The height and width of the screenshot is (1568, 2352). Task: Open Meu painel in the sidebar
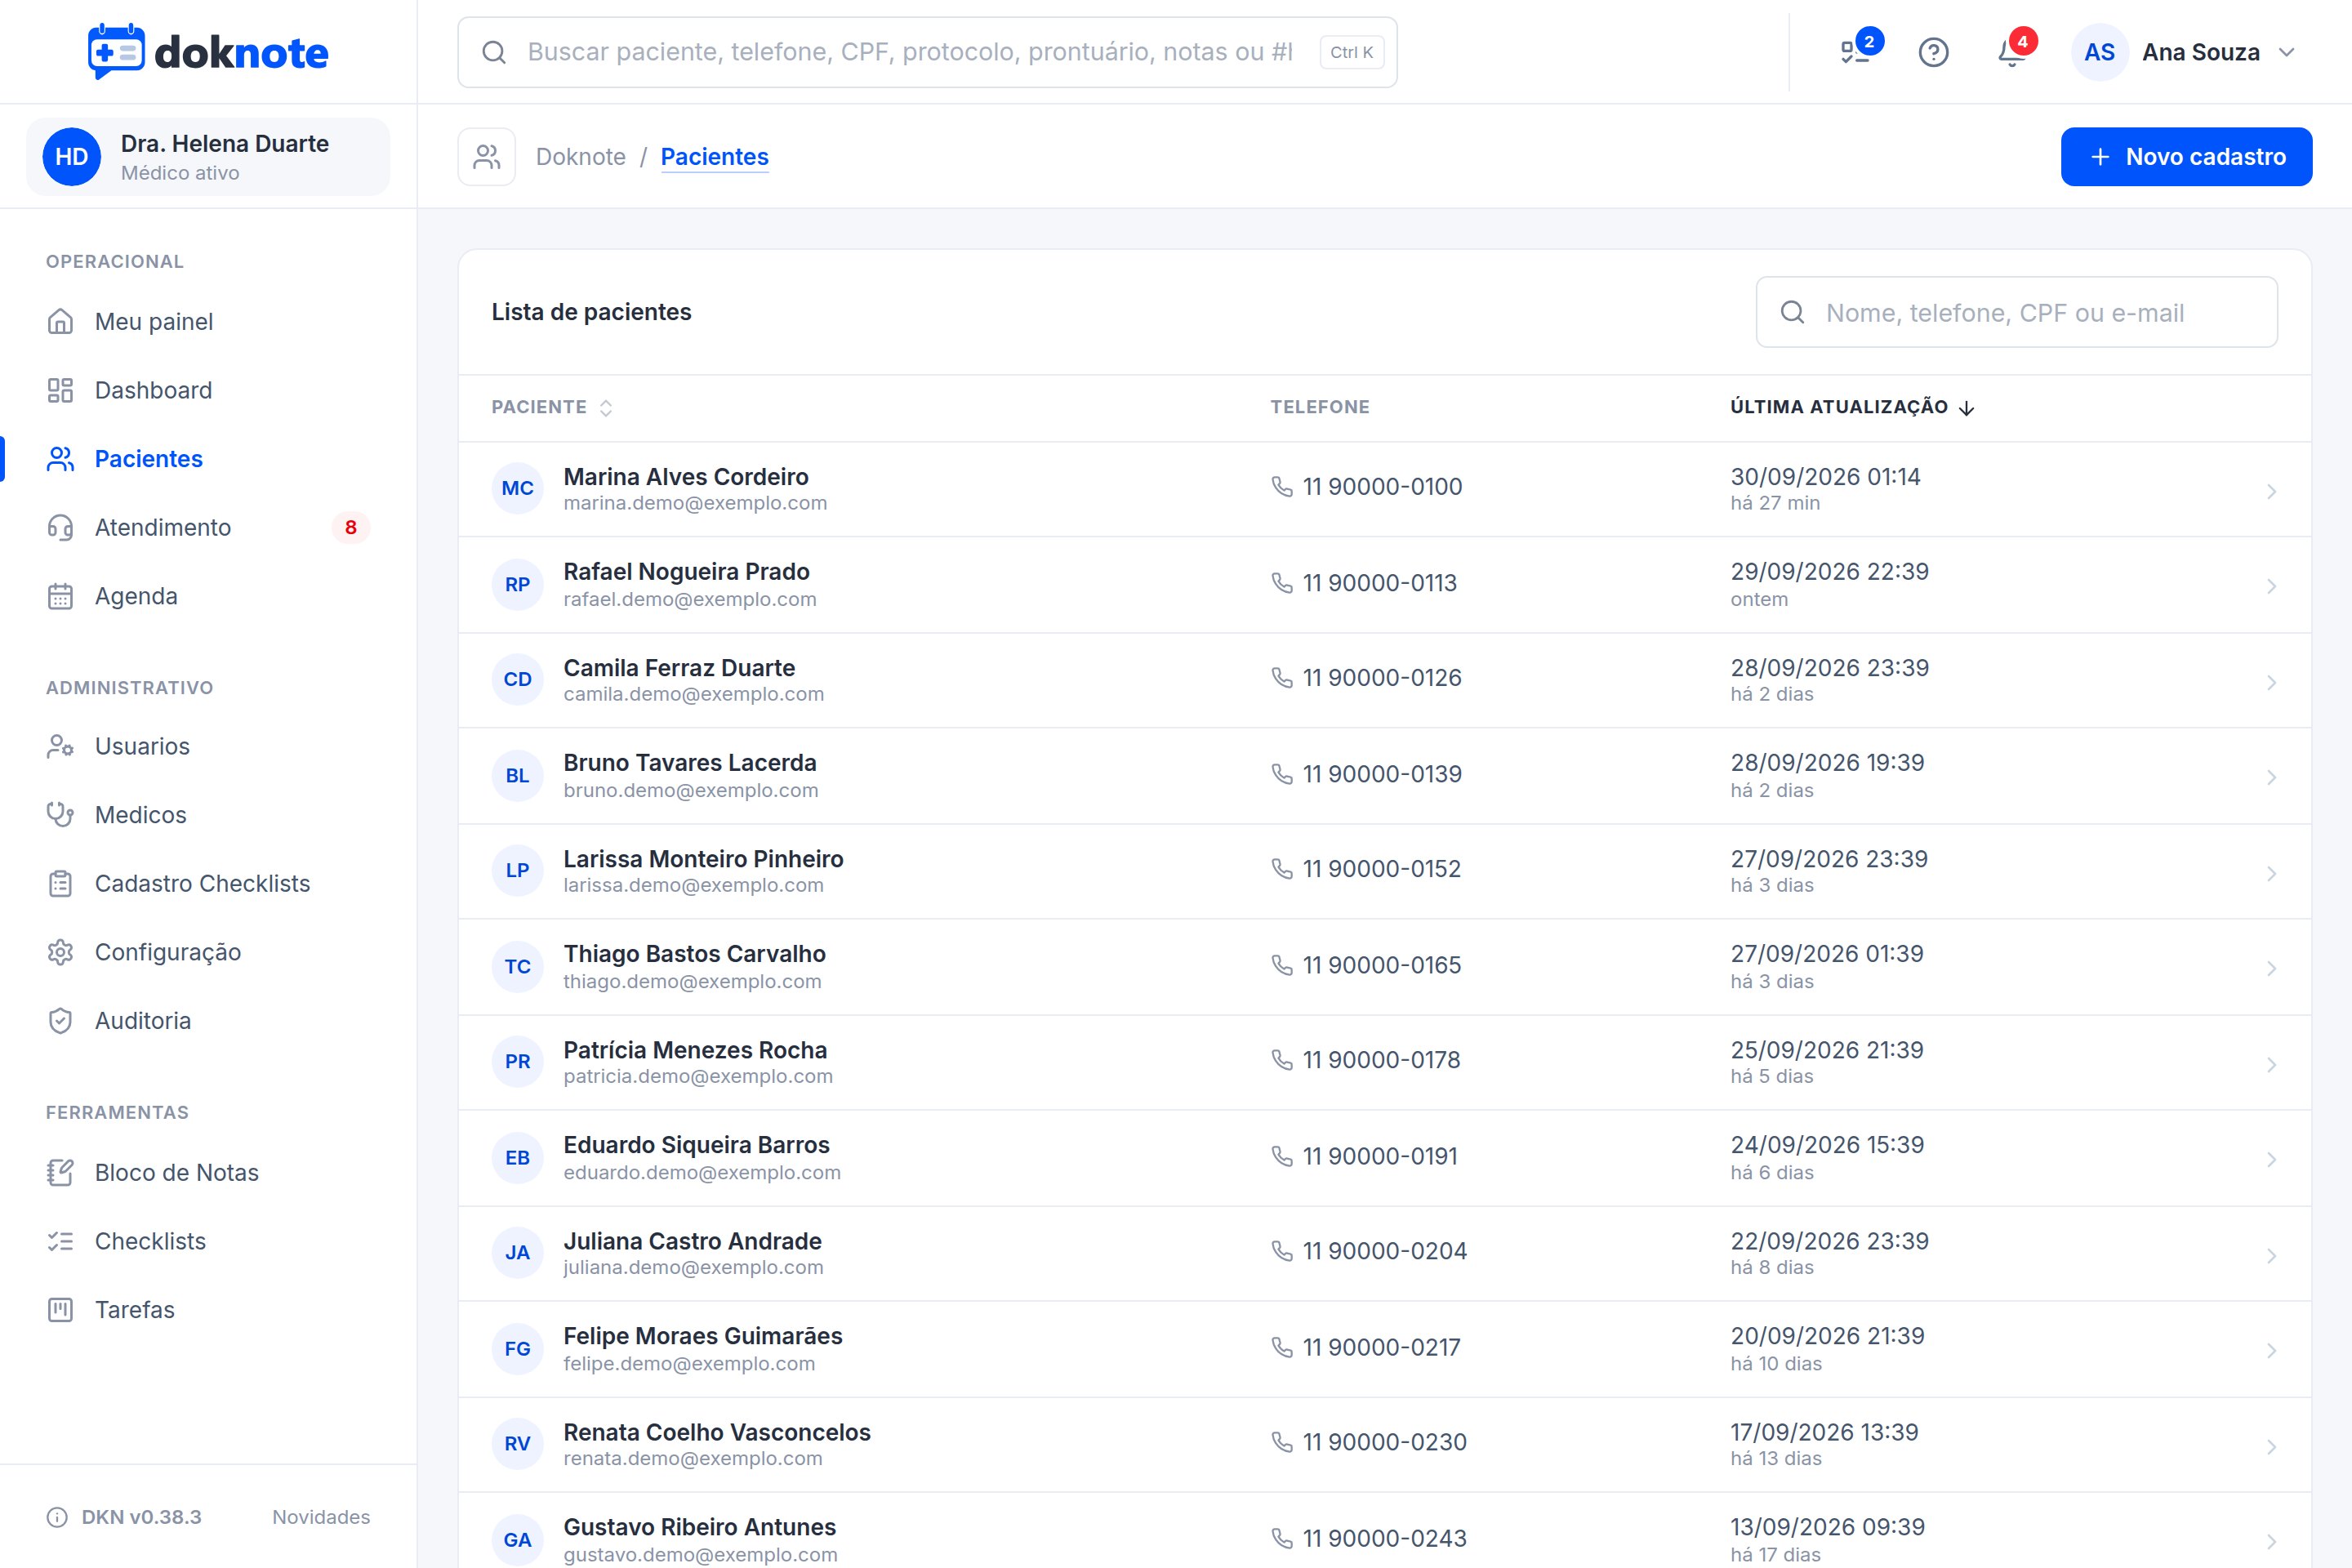[x=208, y=322]
